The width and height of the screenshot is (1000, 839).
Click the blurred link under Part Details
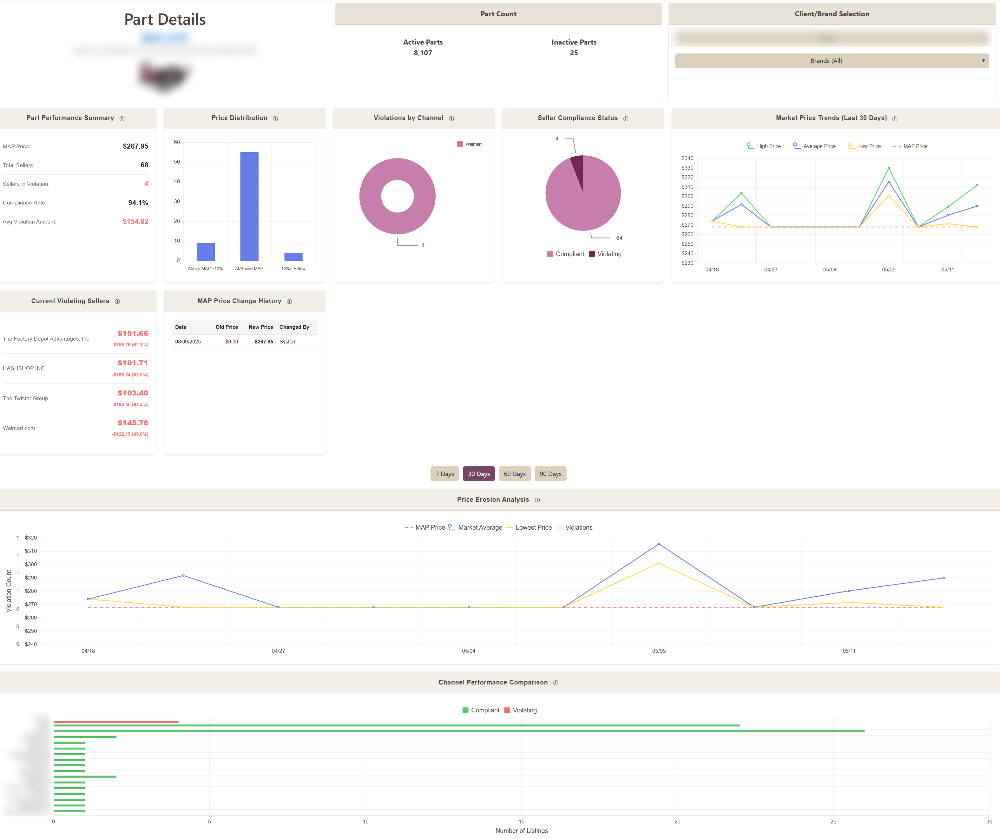(165, 38)
